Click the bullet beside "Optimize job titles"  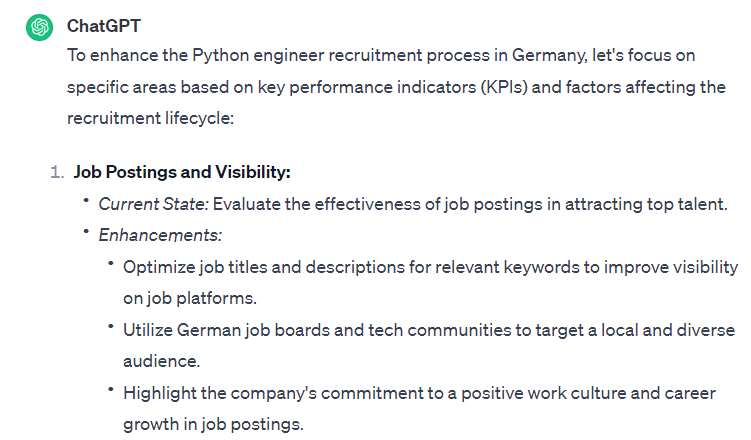(x=111, y=266)
